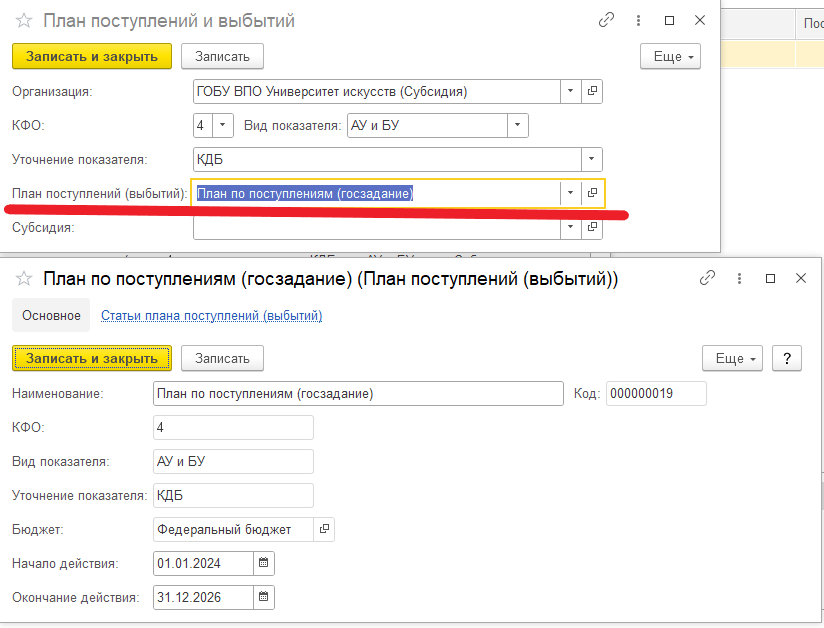Viewport: 824px width, 628px height.
Task: Expand the Уточнение показателя КДБ dropdown
Action: coord(591,159)
